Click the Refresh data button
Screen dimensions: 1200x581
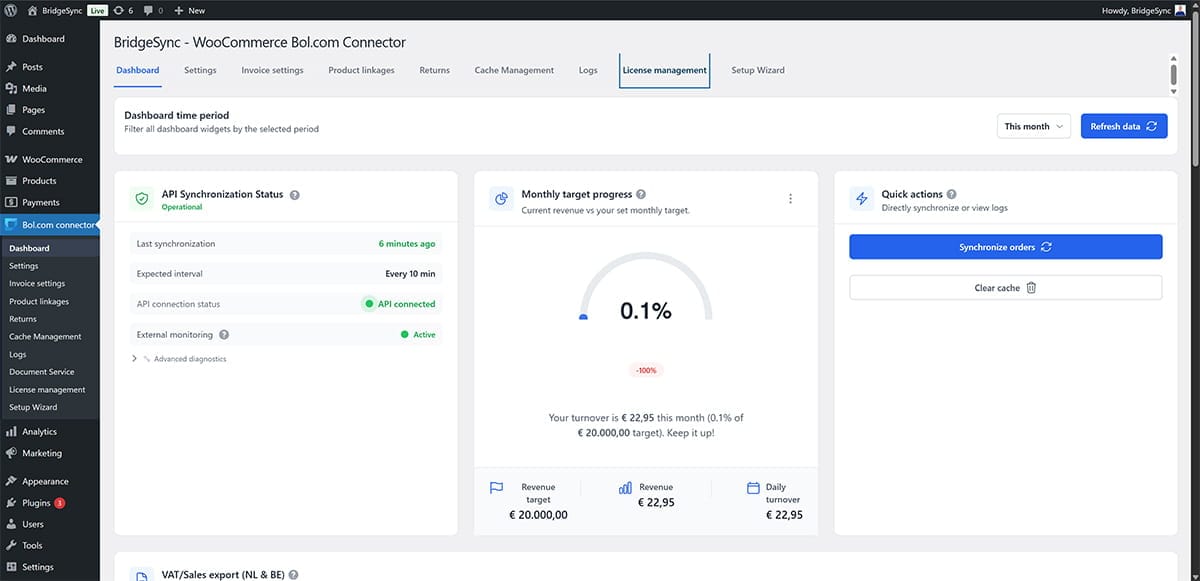[1124, 125]
